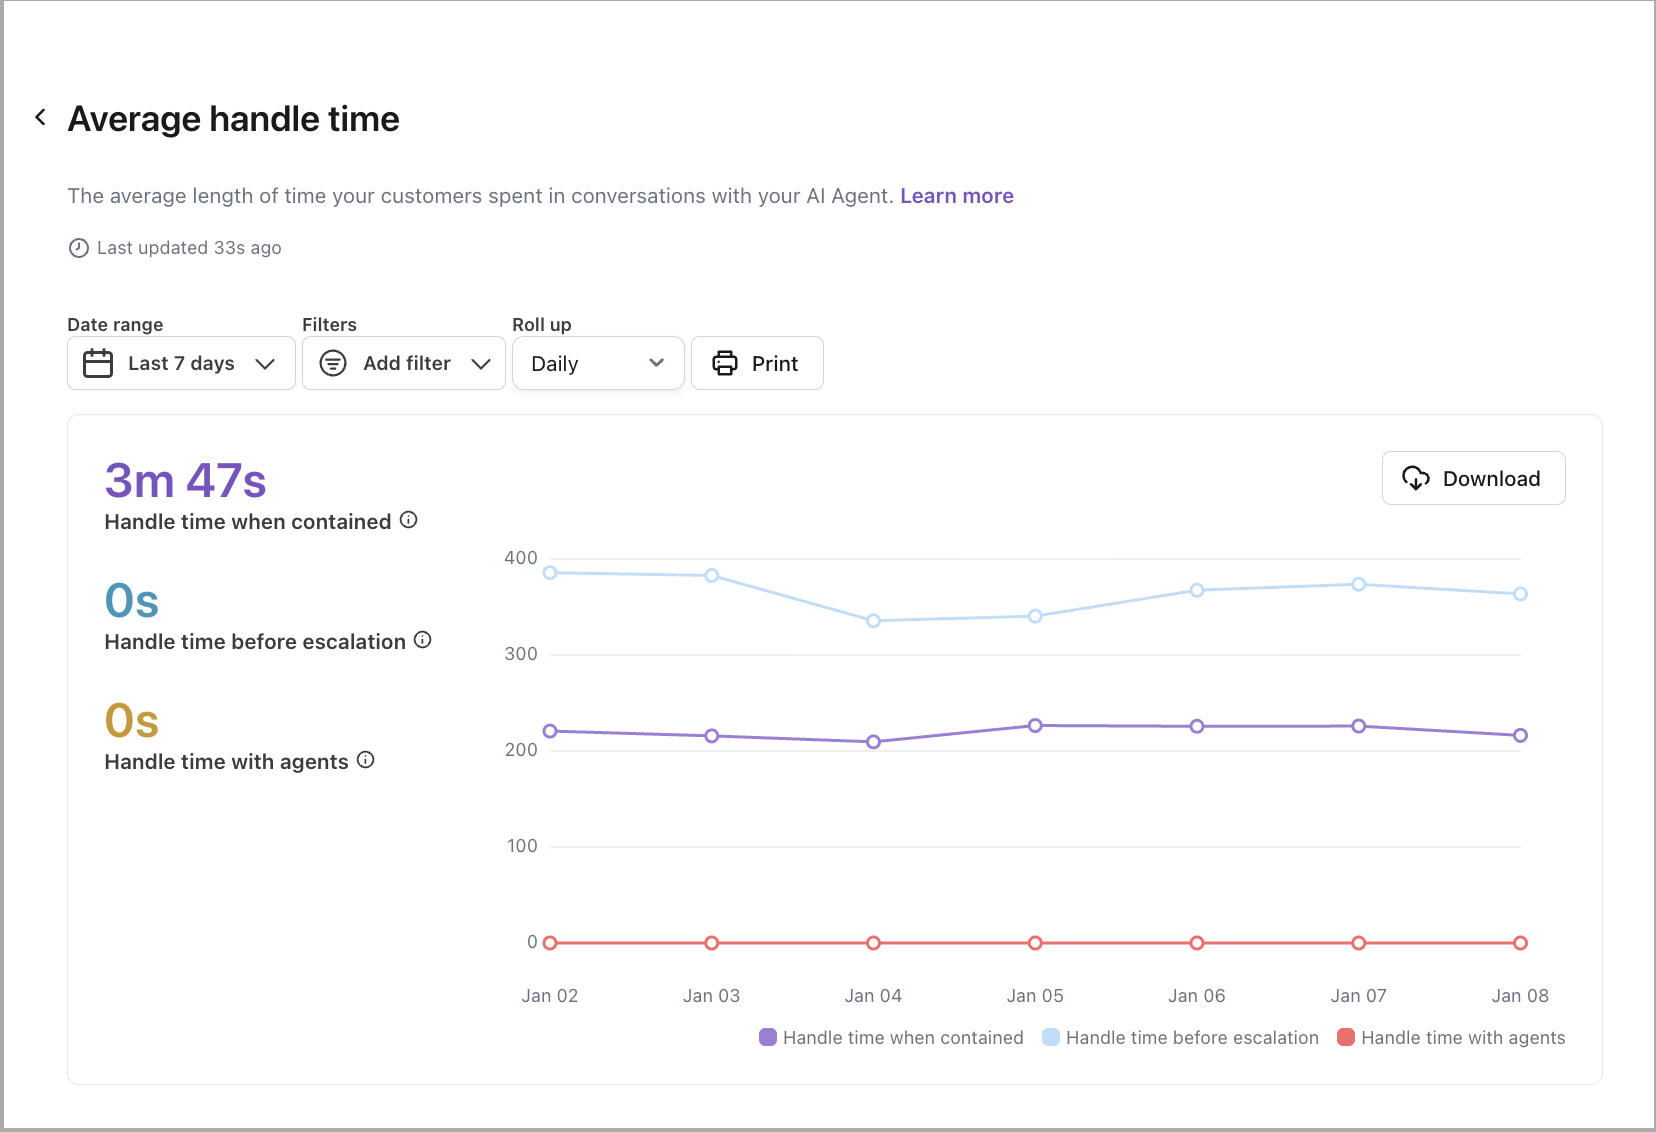Click the info icon next to Handle time with agents
Screen dimensions: 1656x1132
(366, 760)
